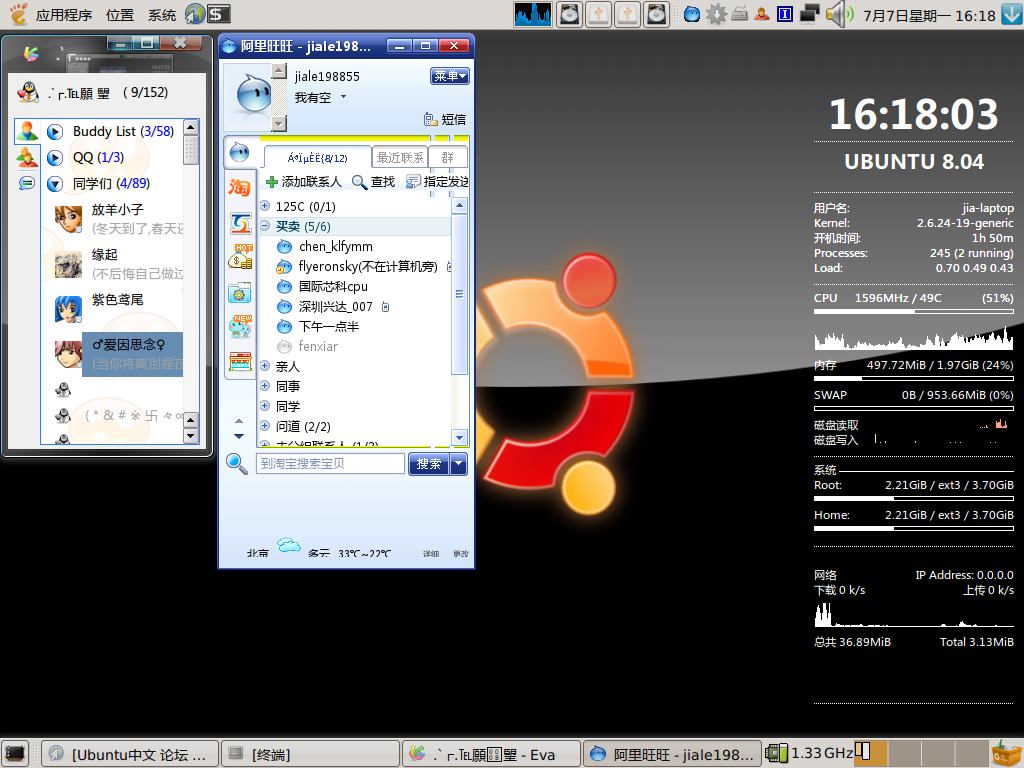
Task: Open the 菜单 dropdown menu
Action: [449, 76]
